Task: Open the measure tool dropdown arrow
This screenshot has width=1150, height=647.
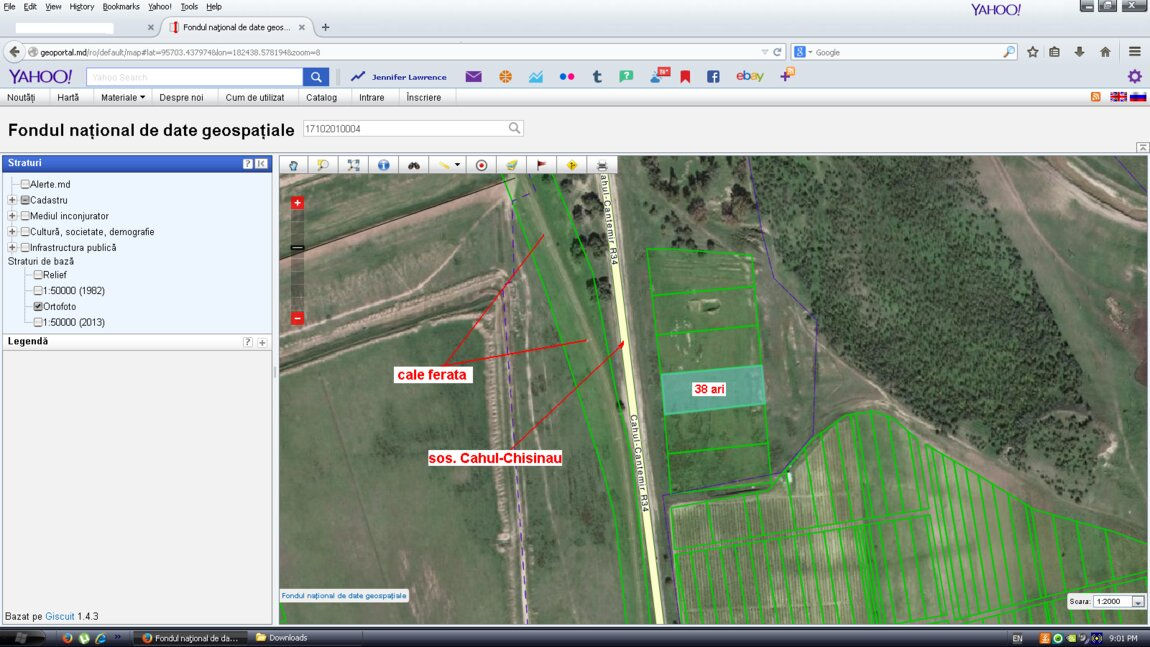Action: (x=458, y=165)
